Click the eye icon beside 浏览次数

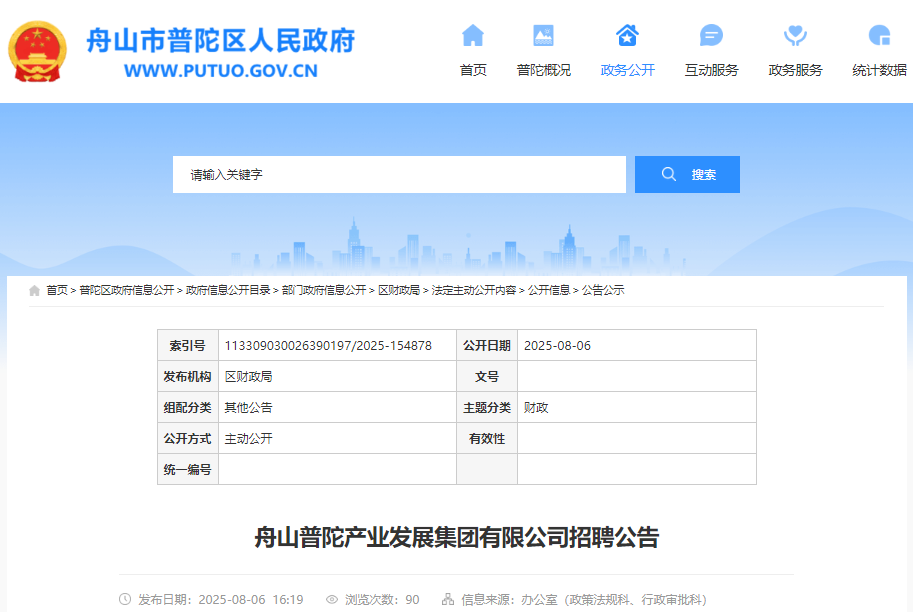[332, 599]
